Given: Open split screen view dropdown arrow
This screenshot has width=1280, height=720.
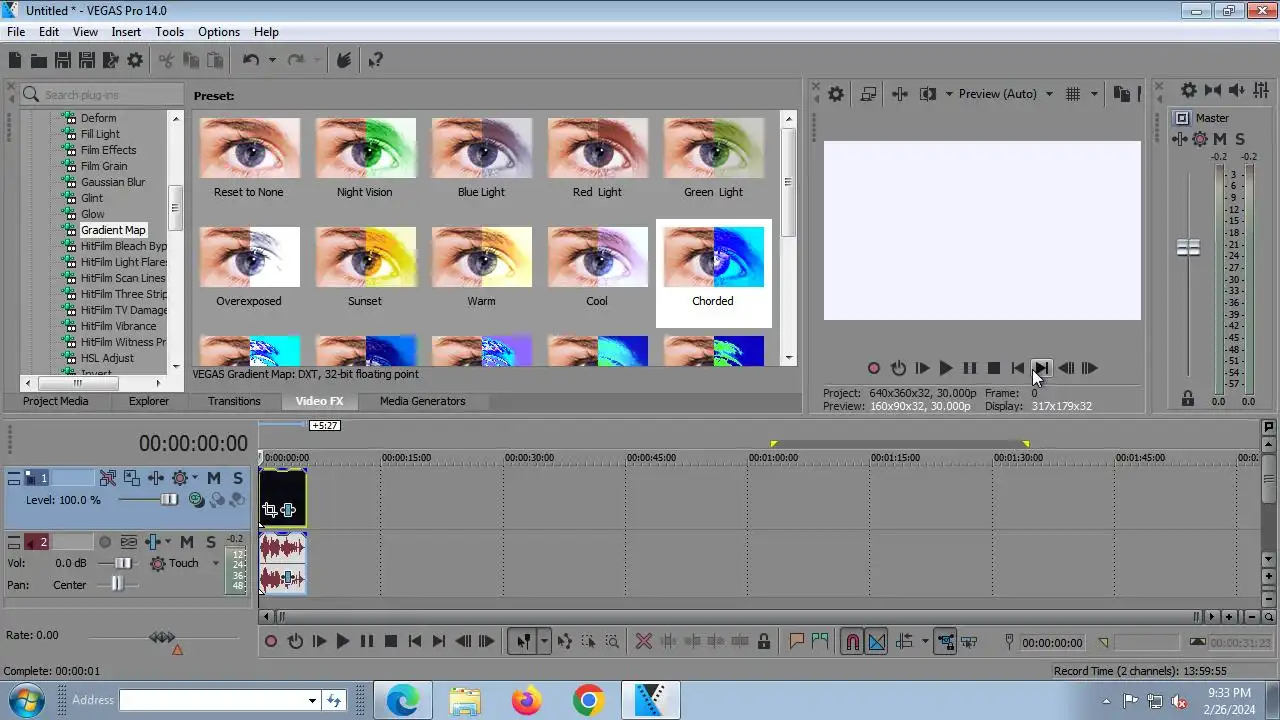Looking at the screenshot, I should click(x=949, y=94).
